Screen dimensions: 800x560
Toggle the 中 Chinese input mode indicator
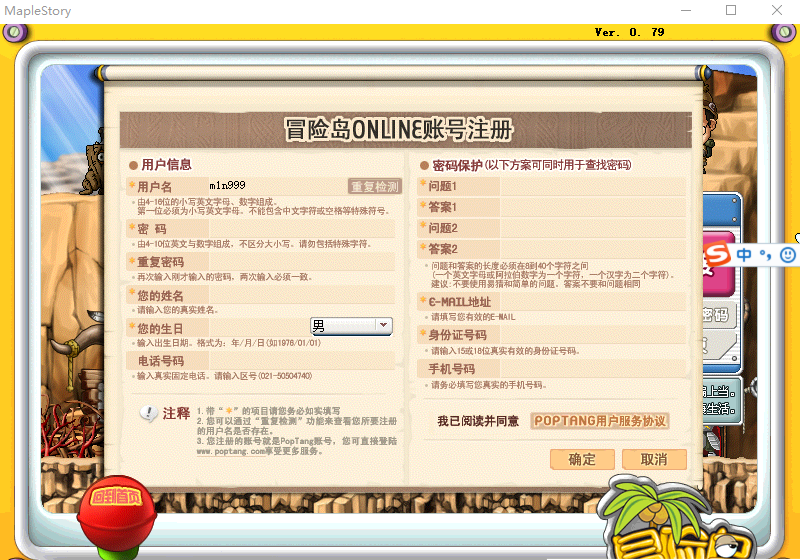tap(744, 254)
